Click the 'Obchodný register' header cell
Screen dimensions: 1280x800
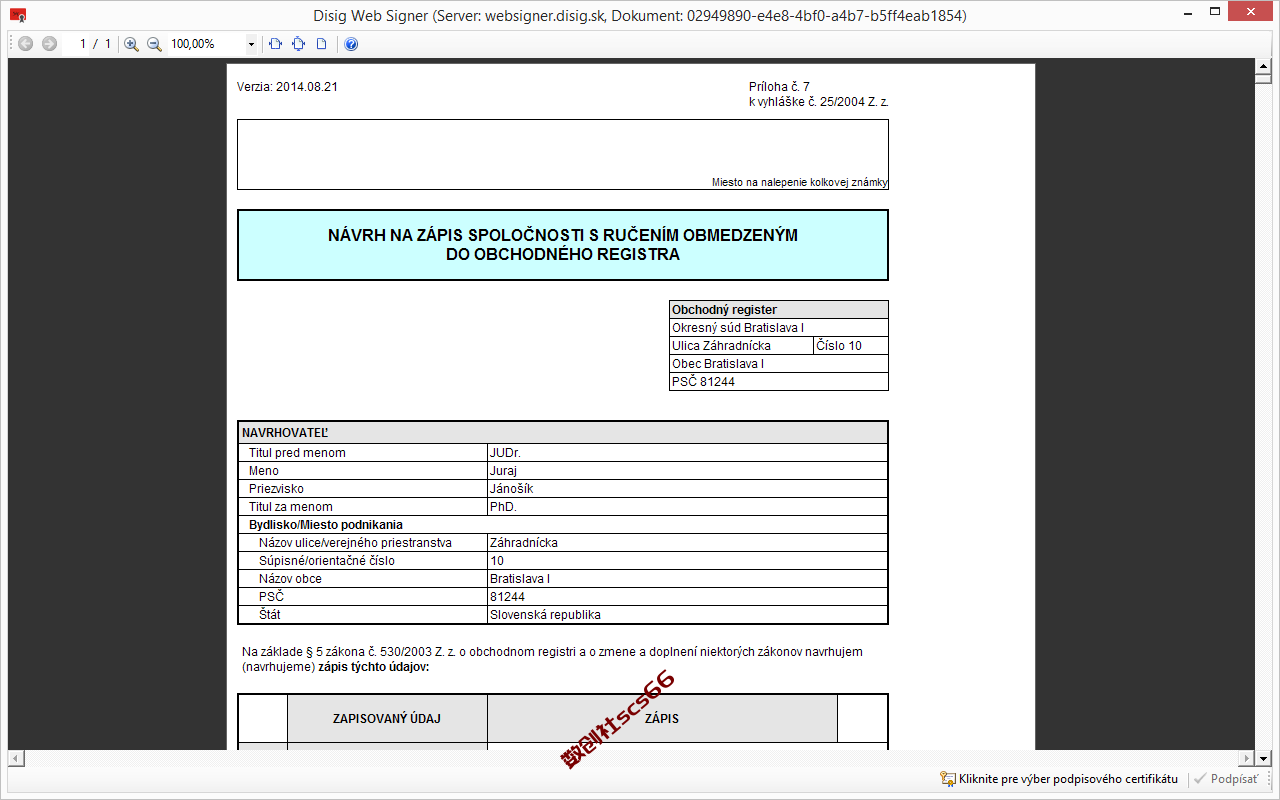[779, 310]
